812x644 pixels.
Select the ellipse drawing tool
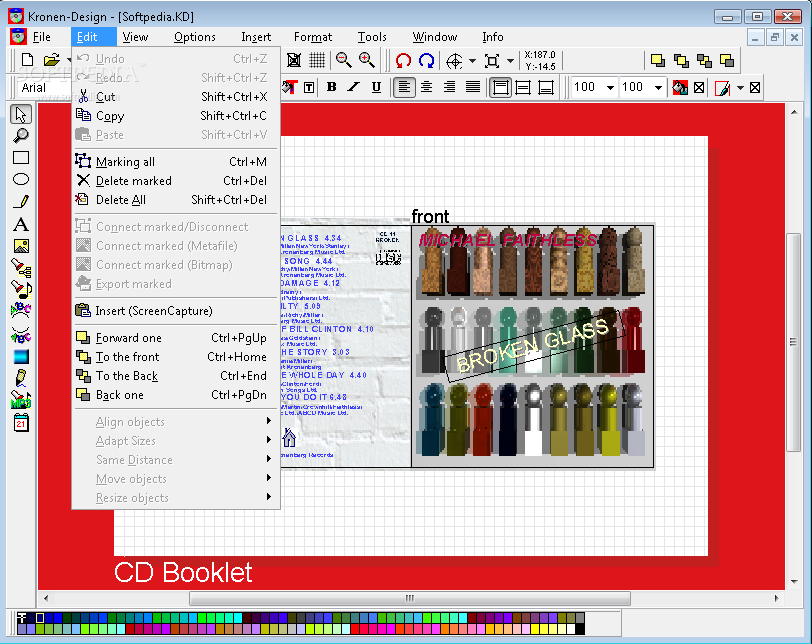coord(21,180)
